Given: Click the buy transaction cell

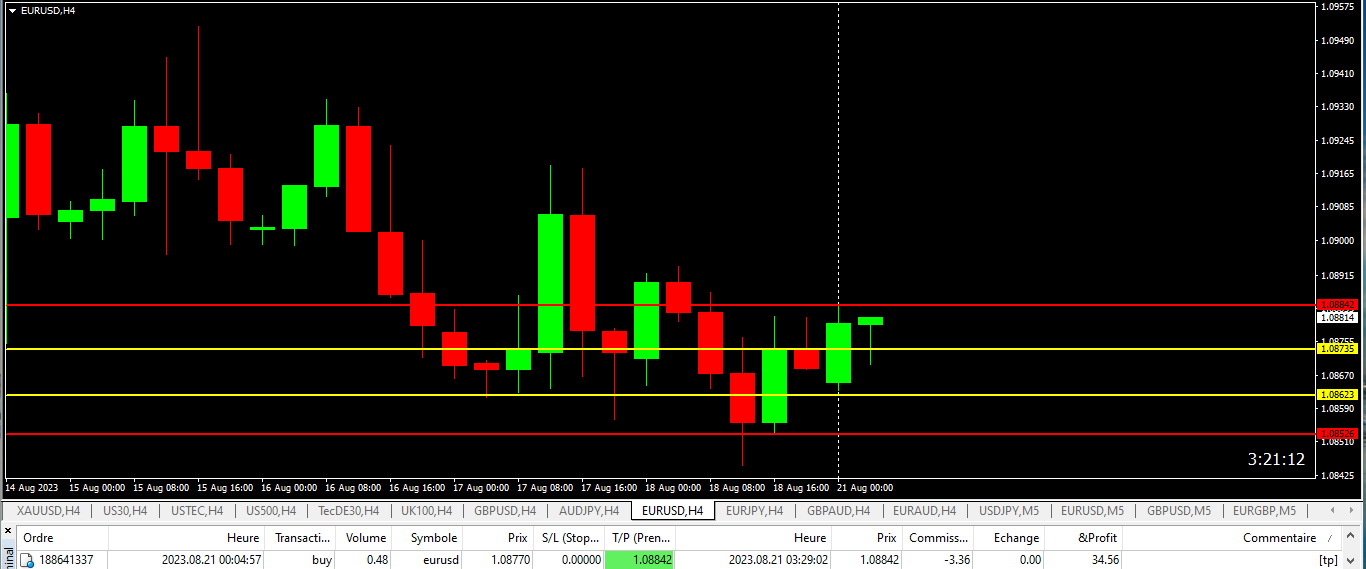Looking at the screenshot, I should (322, 561).
